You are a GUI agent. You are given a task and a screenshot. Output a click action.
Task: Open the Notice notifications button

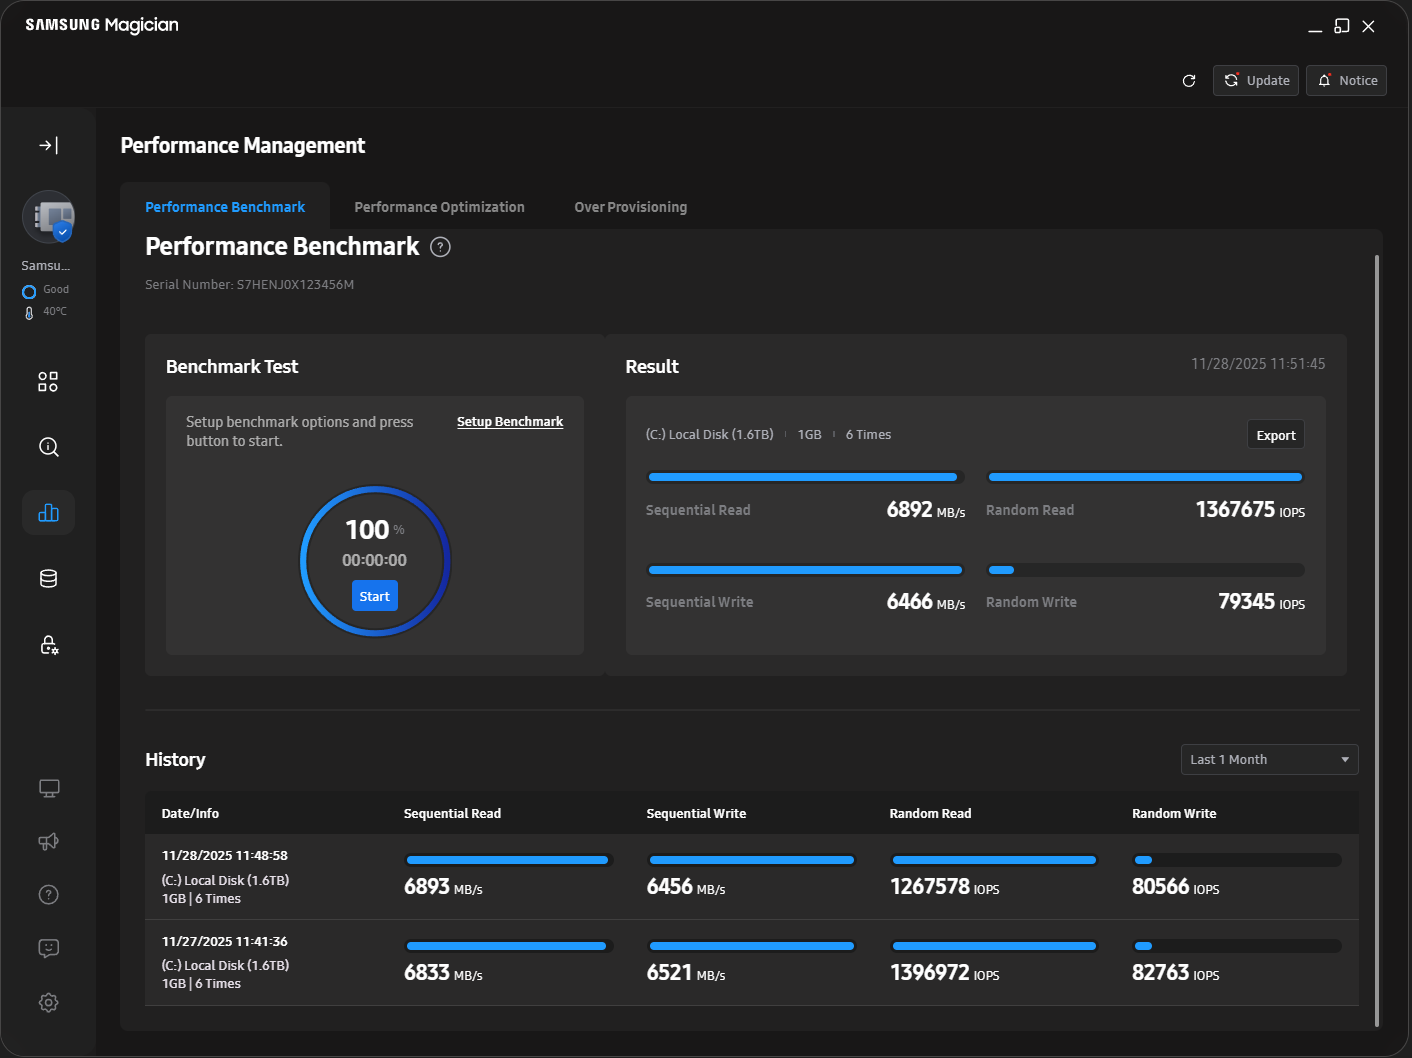pos(1346,81)
